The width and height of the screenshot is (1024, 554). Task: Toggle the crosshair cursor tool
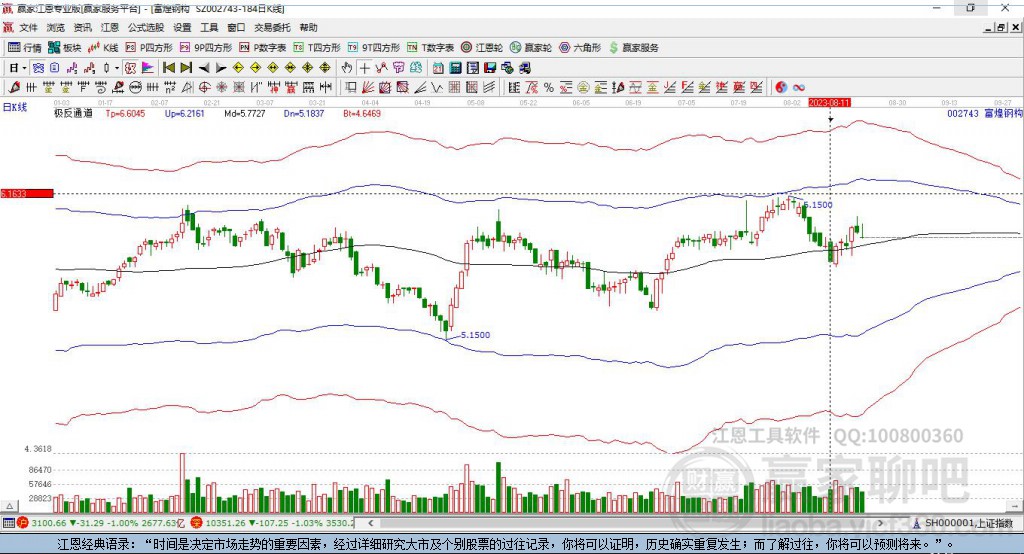click(x=364, y=68)
